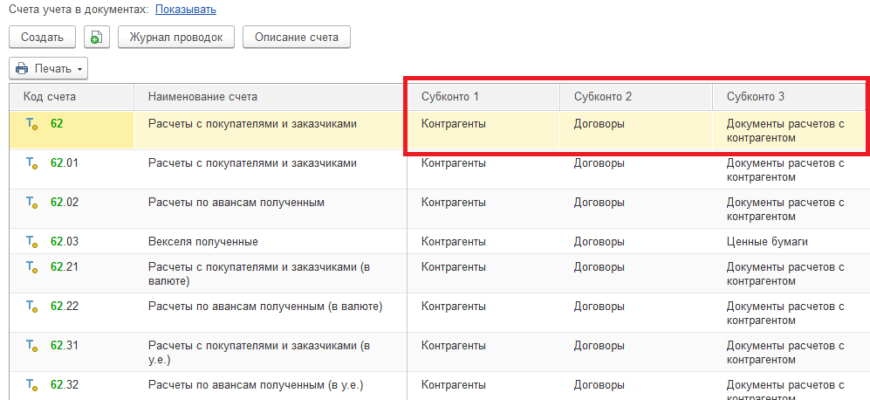Click Расчеты по авансам полученным (в валюте)
Viewport: 870px width, 400px height.
click(265, 306)
